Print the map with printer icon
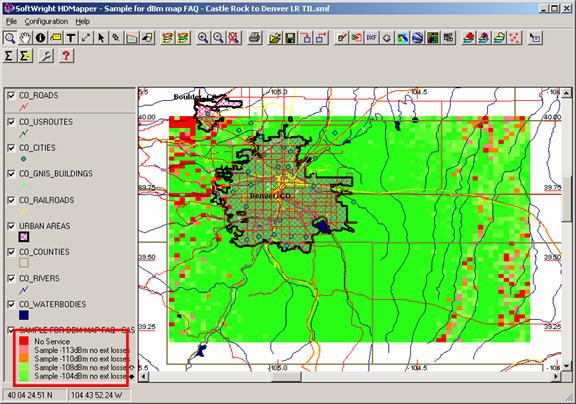 click(x=255, y=38)
